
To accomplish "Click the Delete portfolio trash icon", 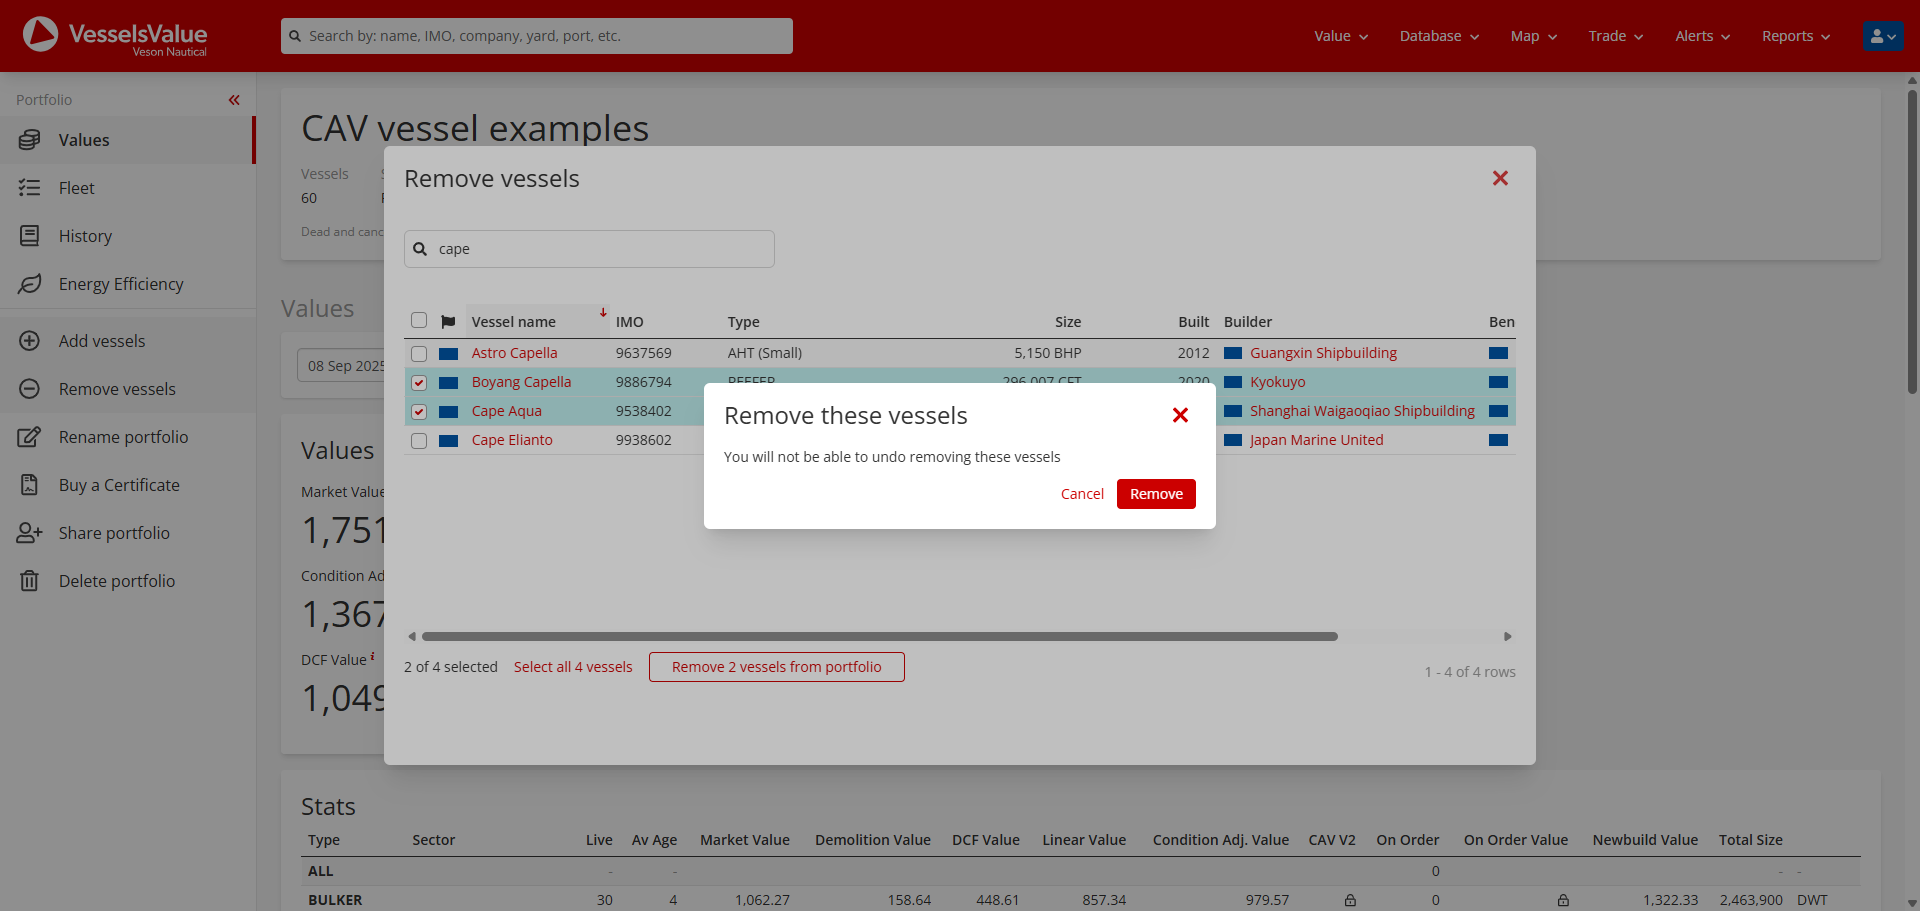I will (x=30, y=581).
